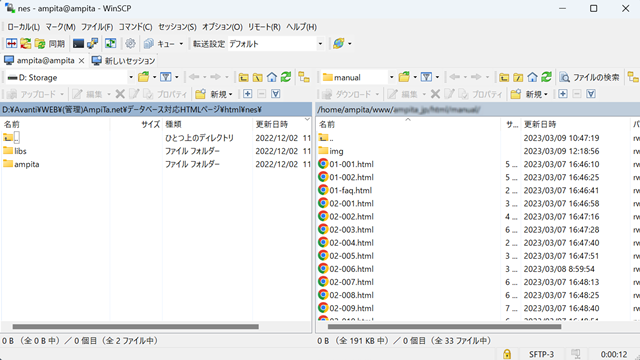Open in PuTTY icon in toolbar
The image size is (640, 360).
tap(93, 43)
